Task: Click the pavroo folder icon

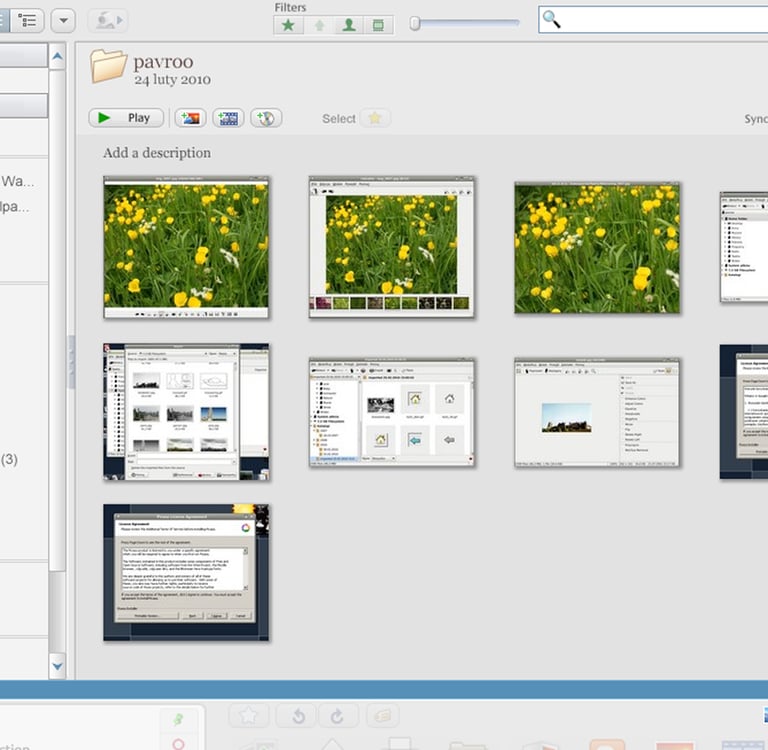Action: 108,66
